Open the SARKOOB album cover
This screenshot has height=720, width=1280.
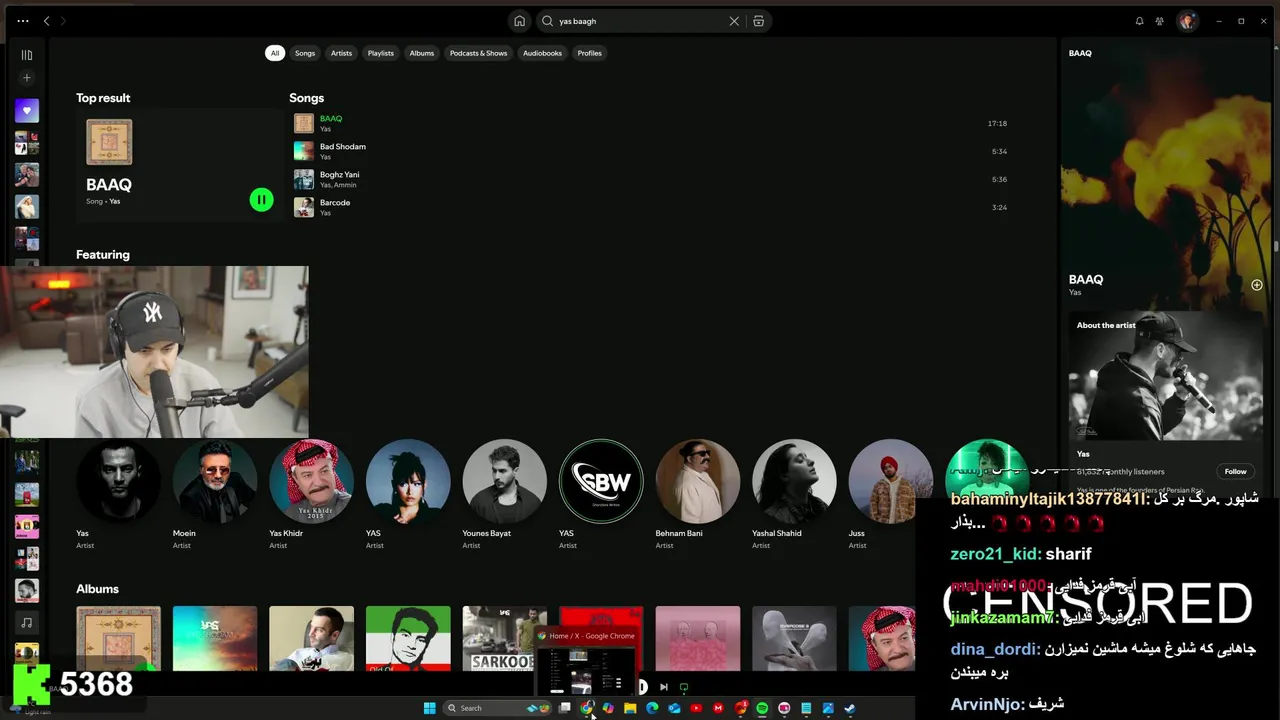coord(505,638)
